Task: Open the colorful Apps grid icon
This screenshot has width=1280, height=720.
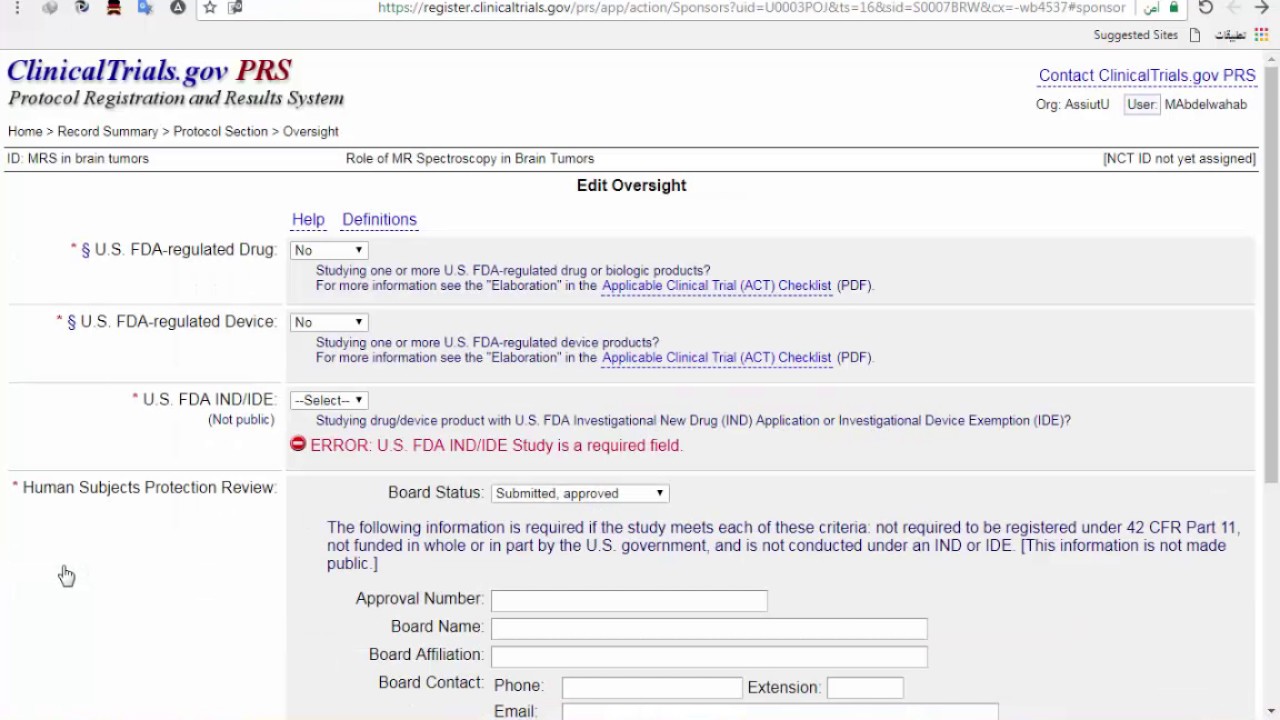Action: click(1261, 35)
